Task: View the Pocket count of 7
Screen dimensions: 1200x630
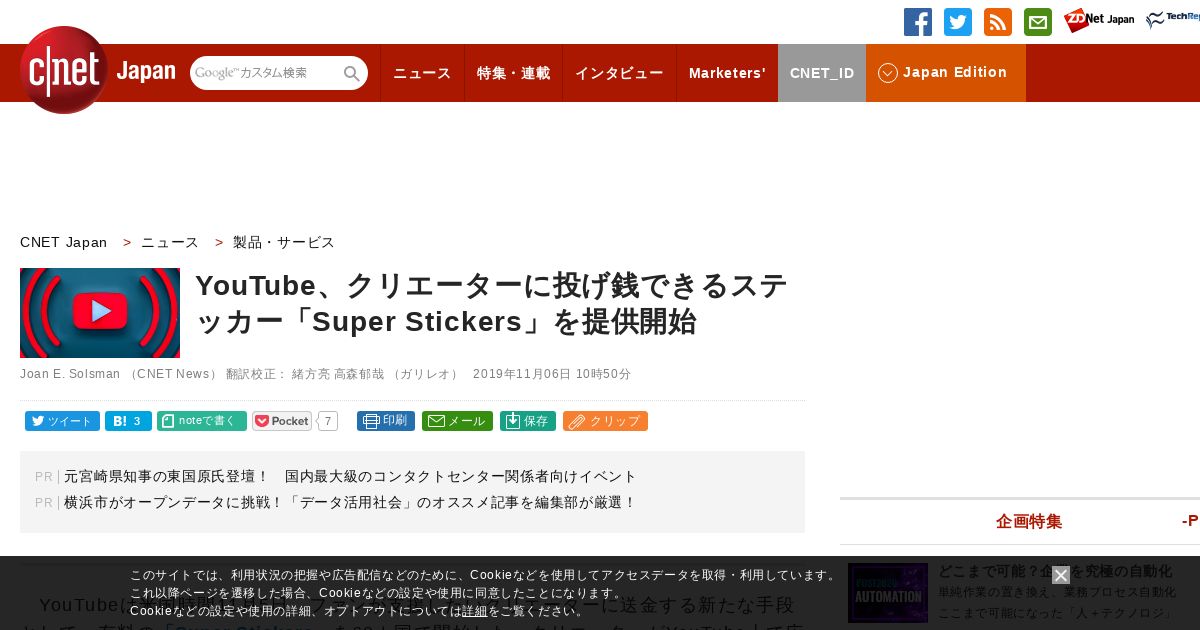Action: pos(328,421)
